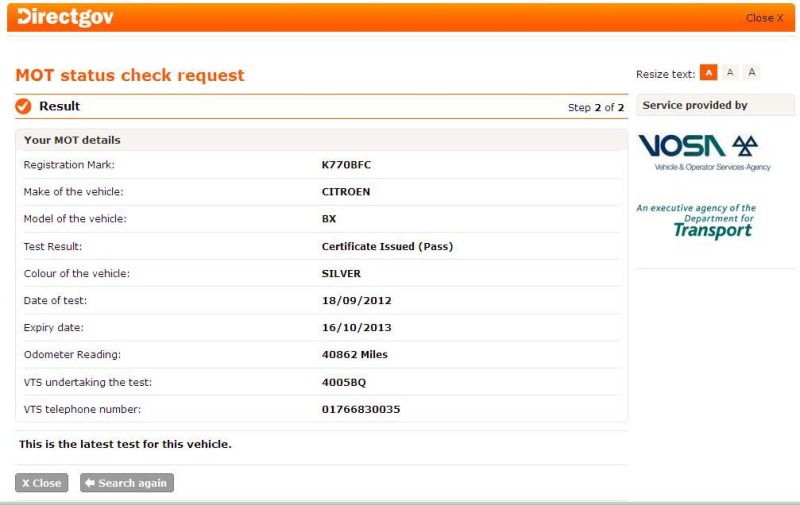Click the vehicle model BX value
This screenshot has height=505, width=800.
click(329, 219)
